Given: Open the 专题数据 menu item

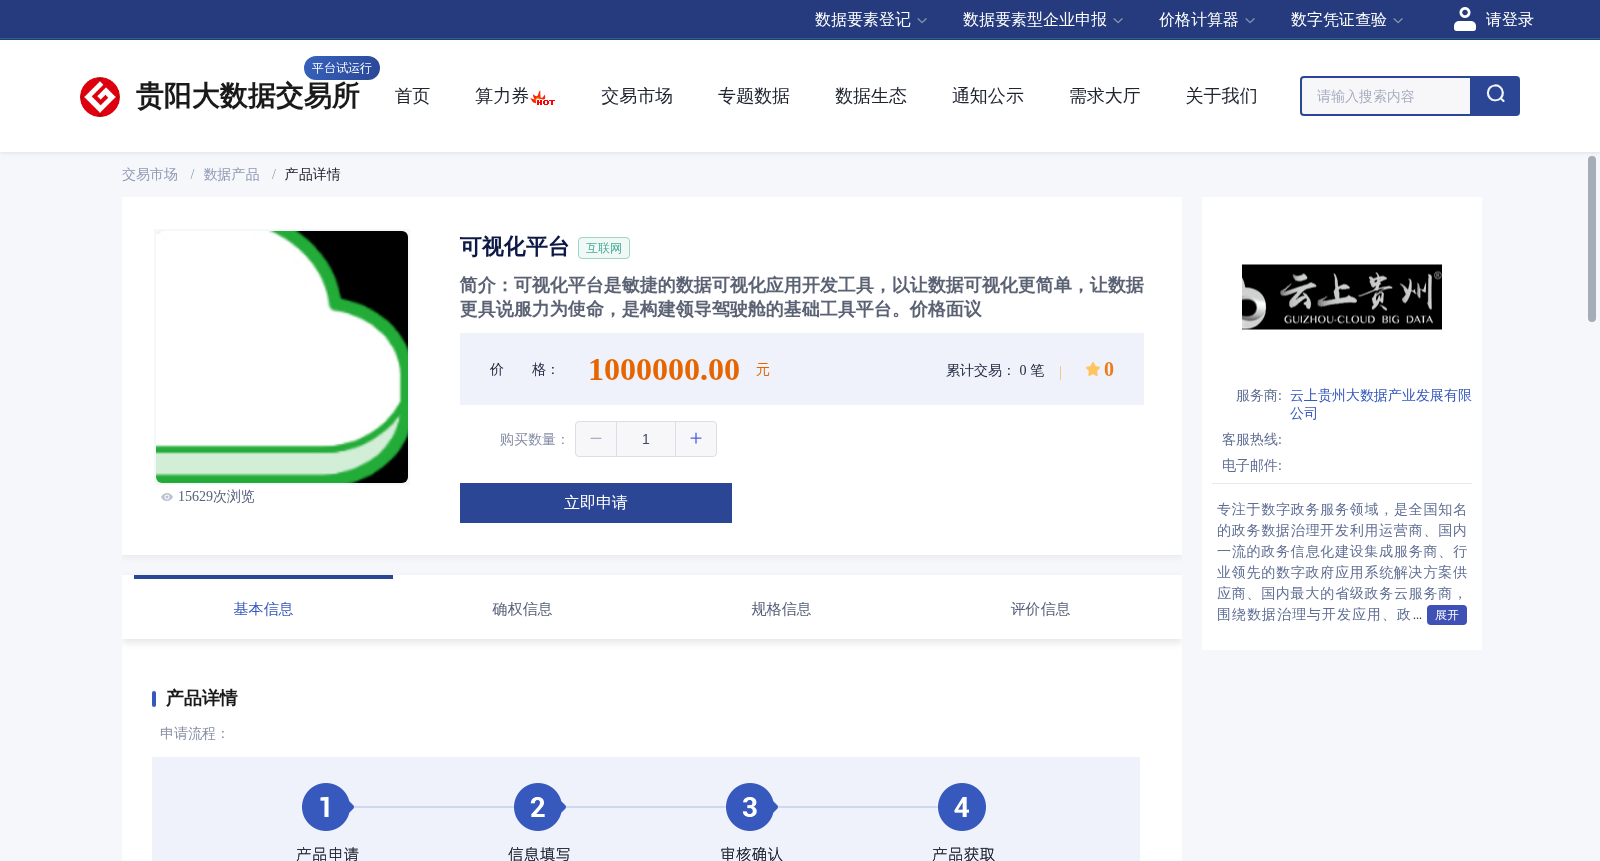Looking at the screenshot, I should [x=753, y=96].
